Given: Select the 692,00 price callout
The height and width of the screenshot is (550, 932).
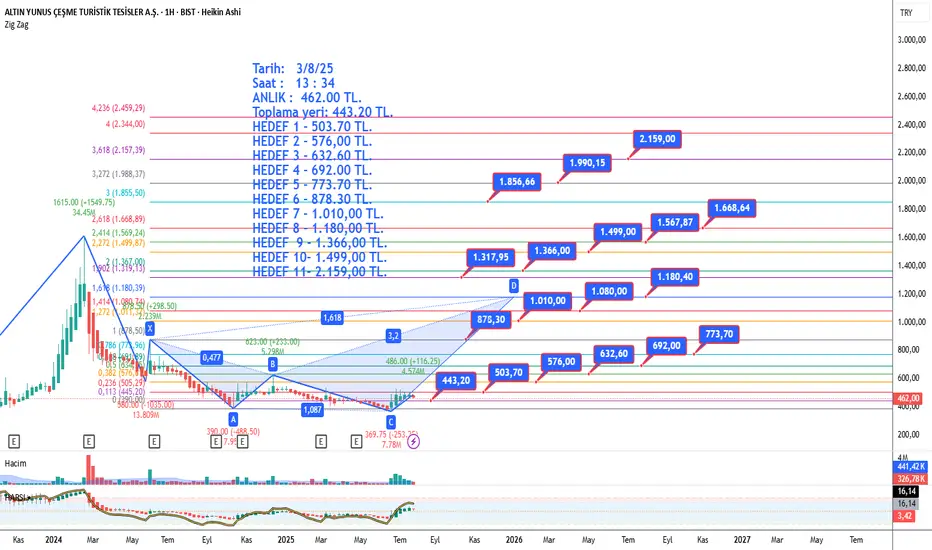Looking at the screenshot, I should point(666,345).
